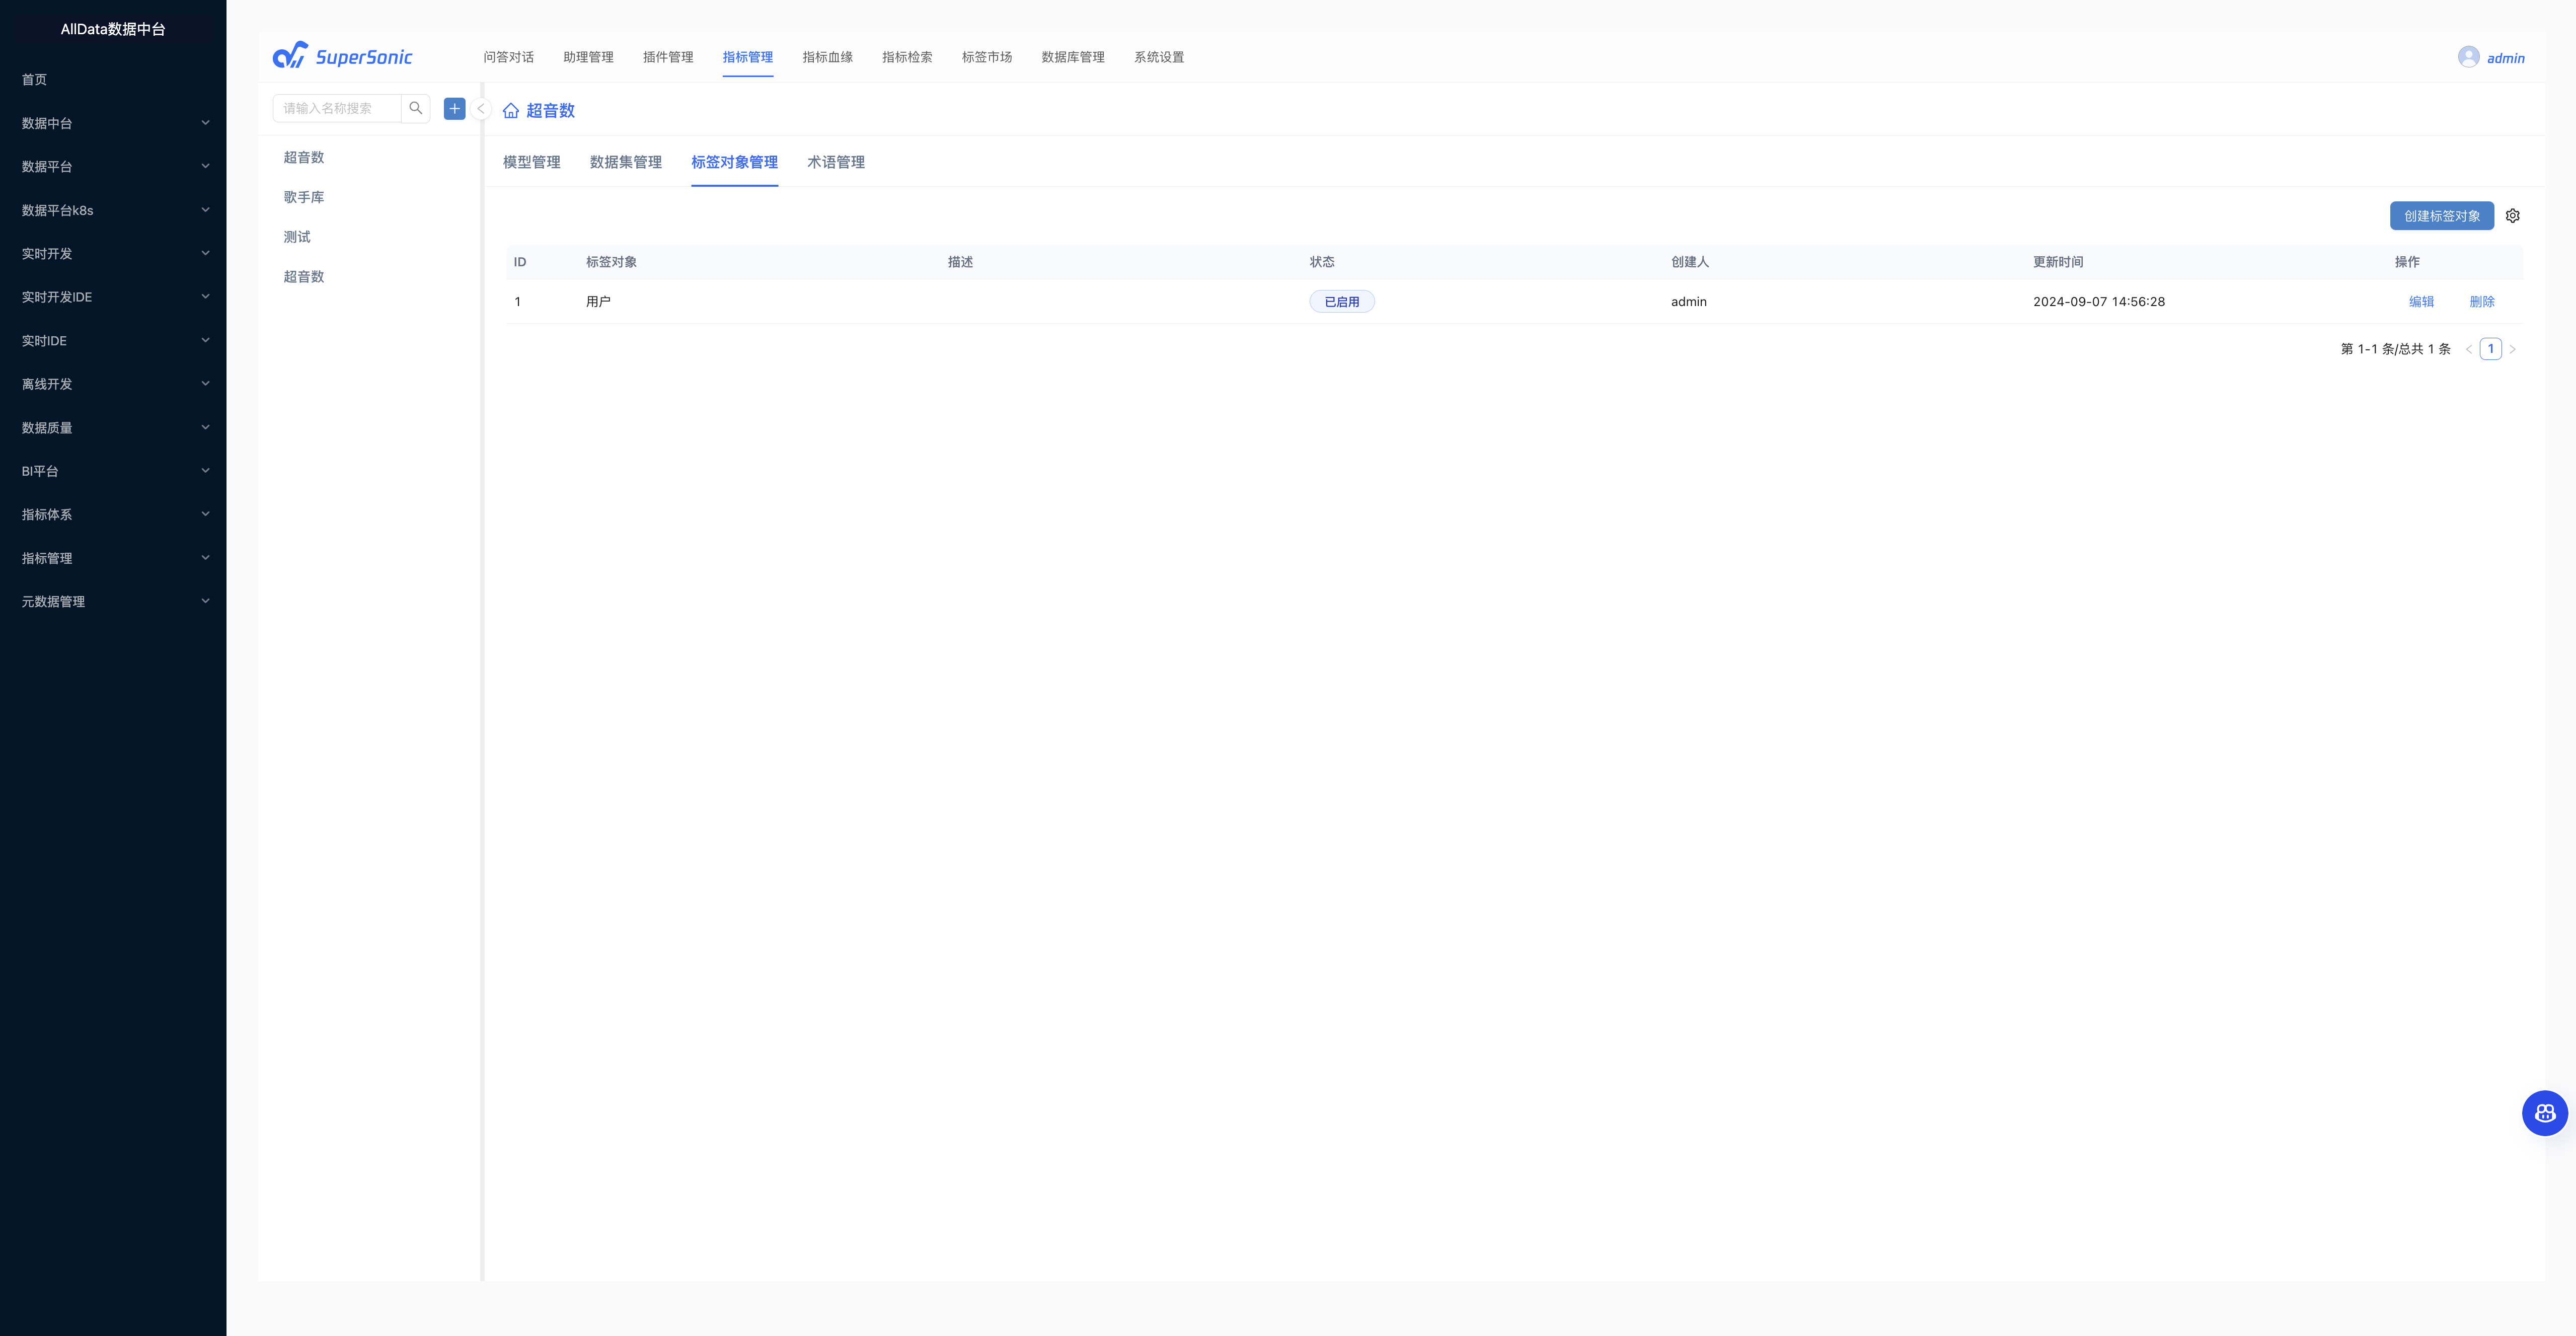Viewport: 2576px width, 1336px height.
Task: Select 歌手库 in domain list
Action: point(304,197)
